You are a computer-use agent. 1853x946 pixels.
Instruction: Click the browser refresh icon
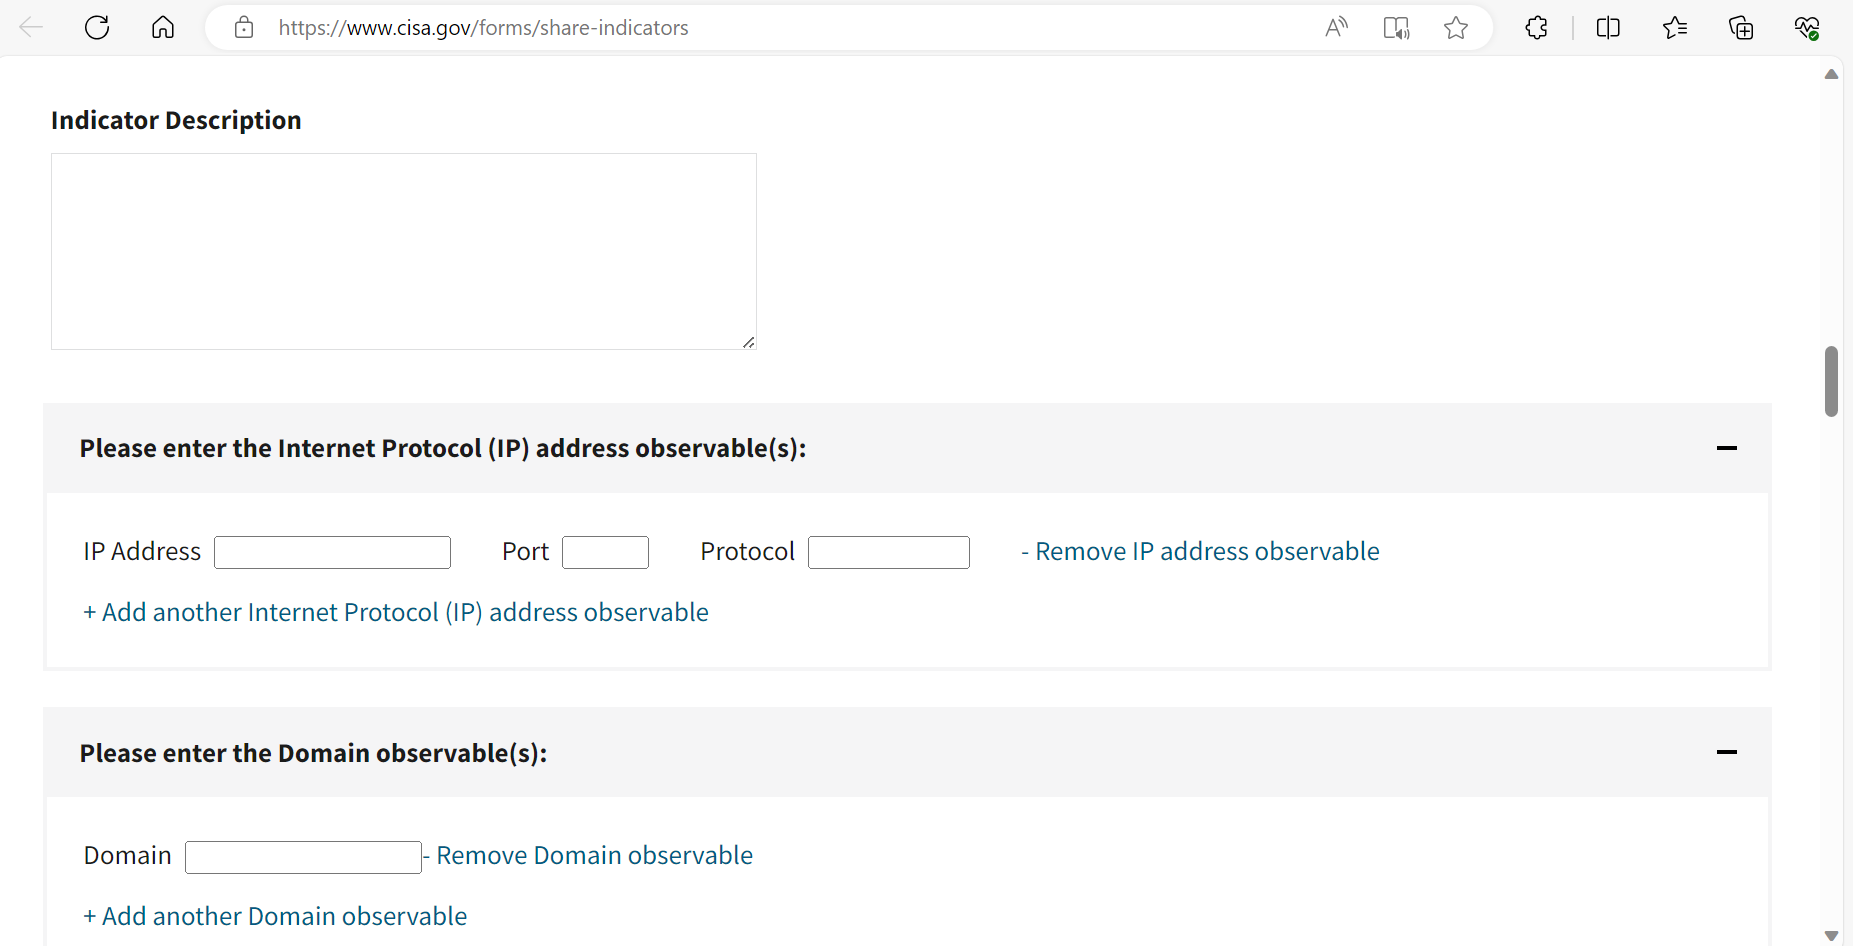pyautogui.click(x=97, y=28)
